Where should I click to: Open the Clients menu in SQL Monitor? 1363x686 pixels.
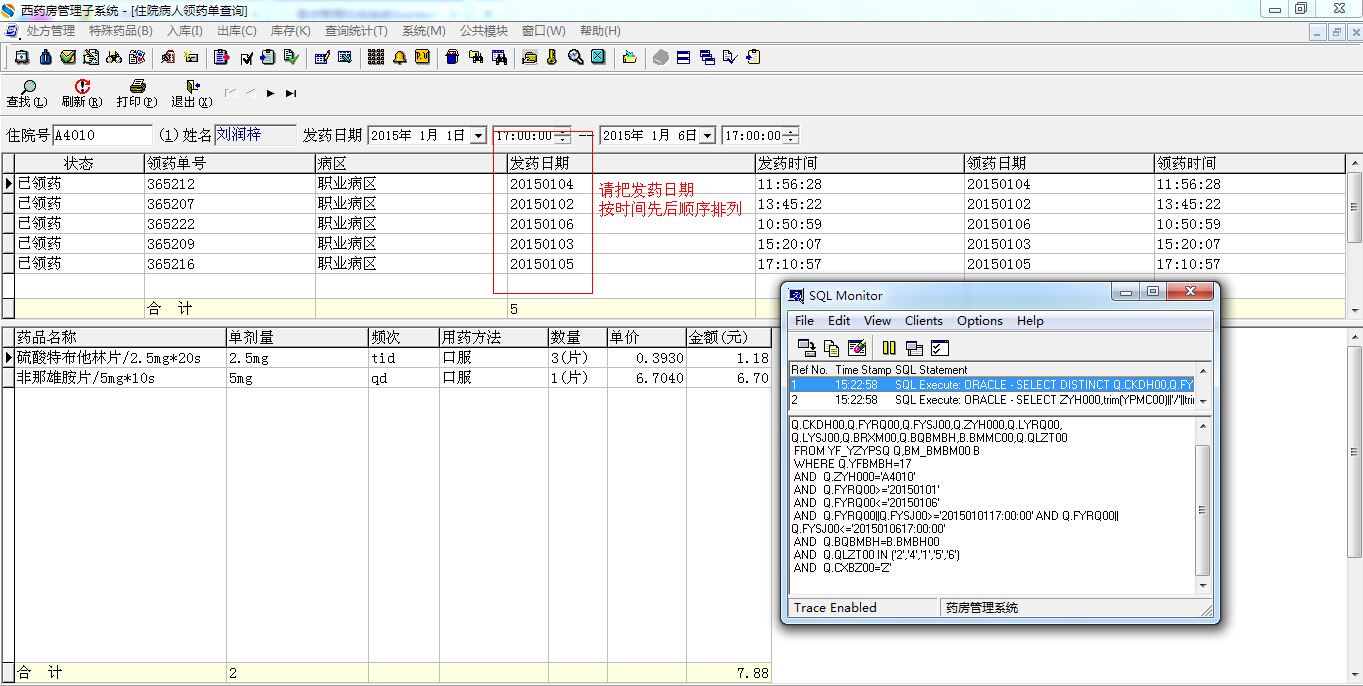point(923,321)
